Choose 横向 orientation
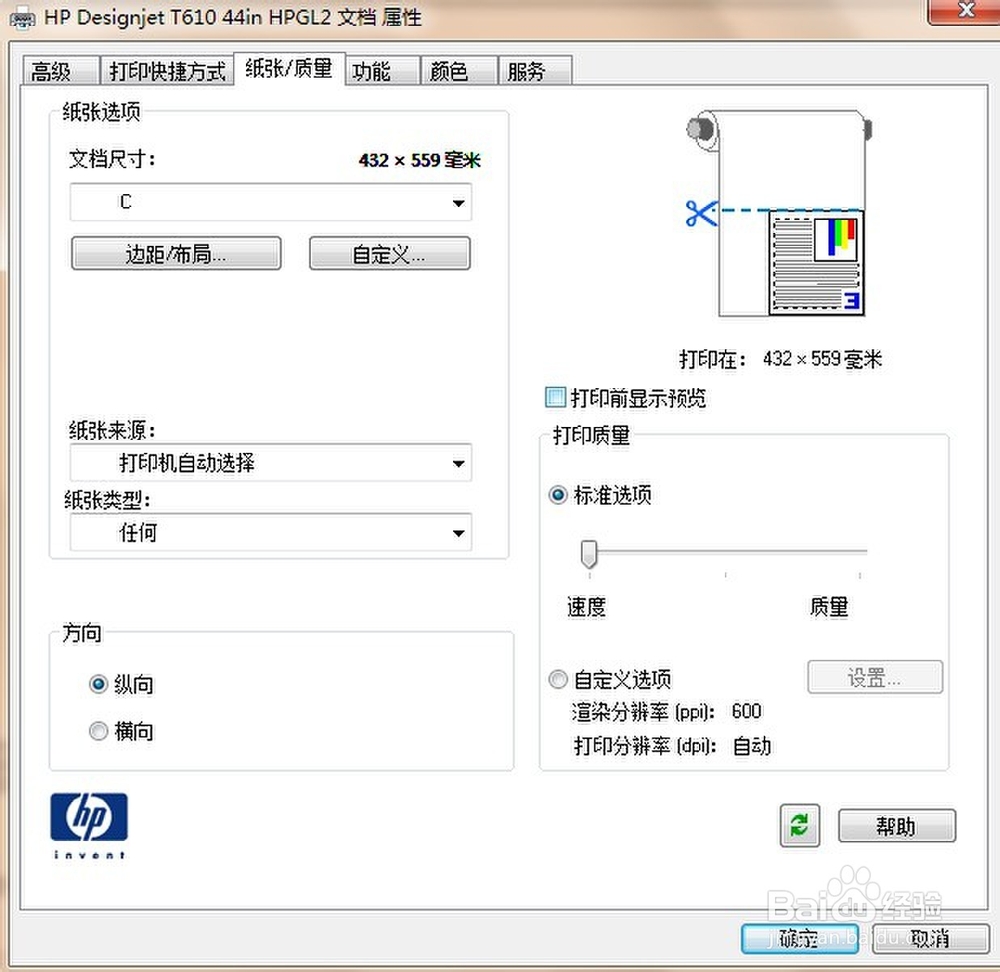 [98, 731]
